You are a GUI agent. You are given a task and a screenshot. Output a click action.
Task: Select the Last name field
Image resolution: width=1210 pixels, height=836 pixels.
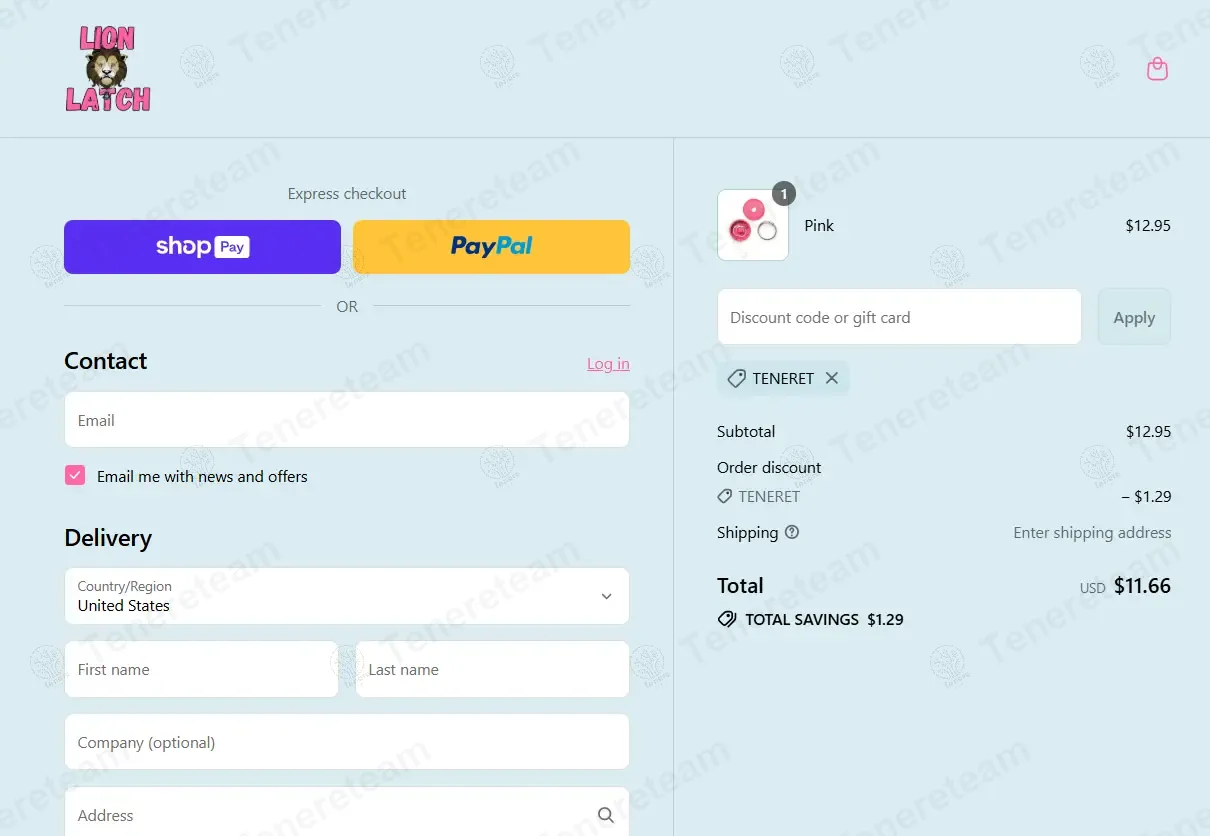tap(492, 669)
